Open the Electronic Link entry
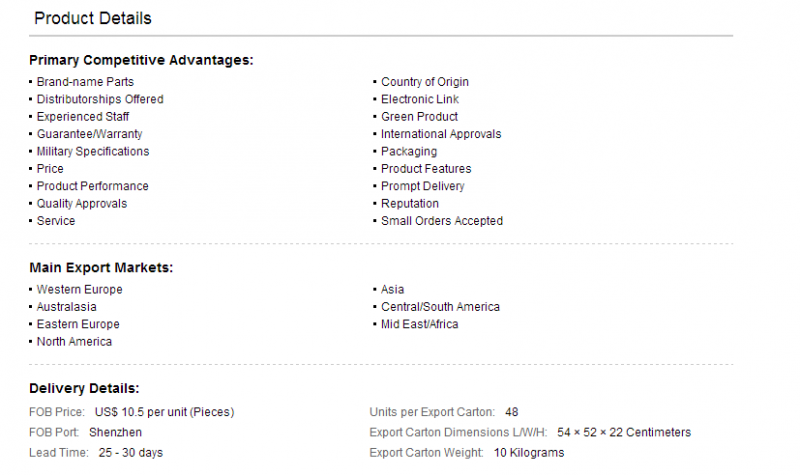The width and height of the screenshot is (800, 475). point(420,99)
